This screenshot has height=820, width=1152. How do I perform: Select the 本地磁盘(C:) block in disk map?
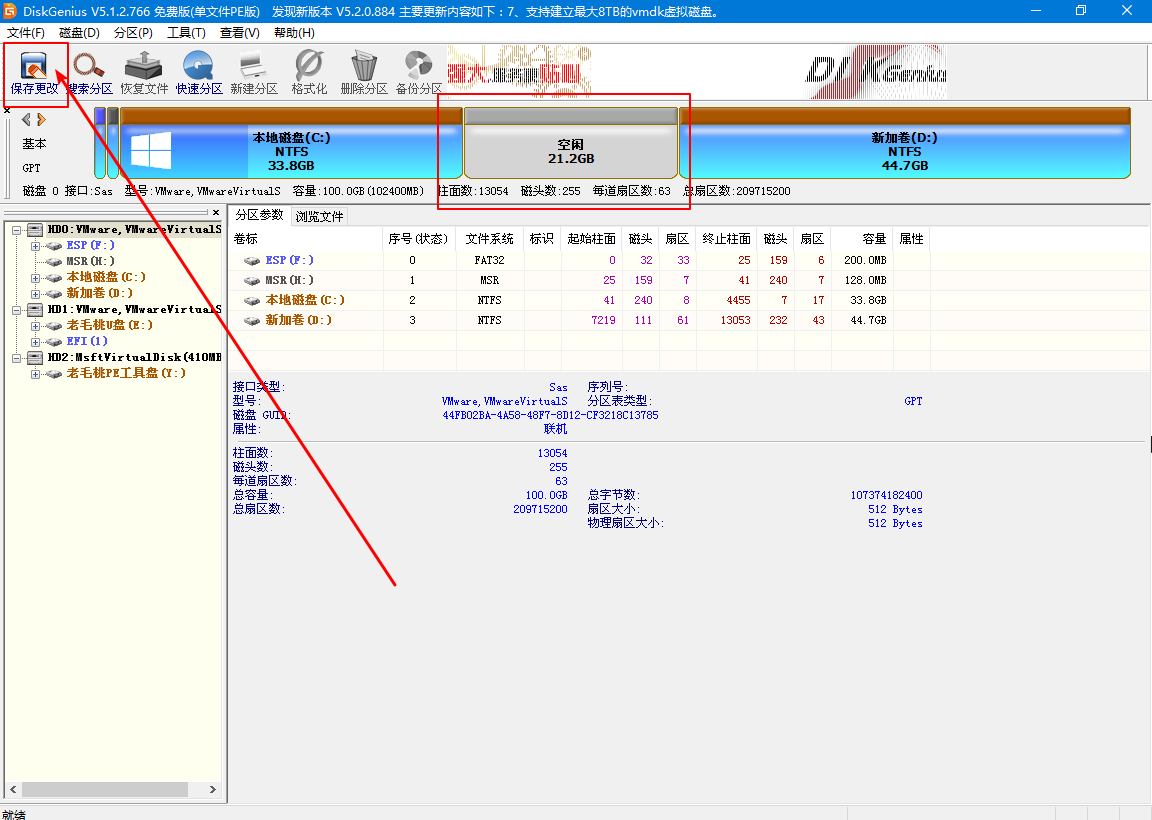pyautogui.click(x=291, y=143)
